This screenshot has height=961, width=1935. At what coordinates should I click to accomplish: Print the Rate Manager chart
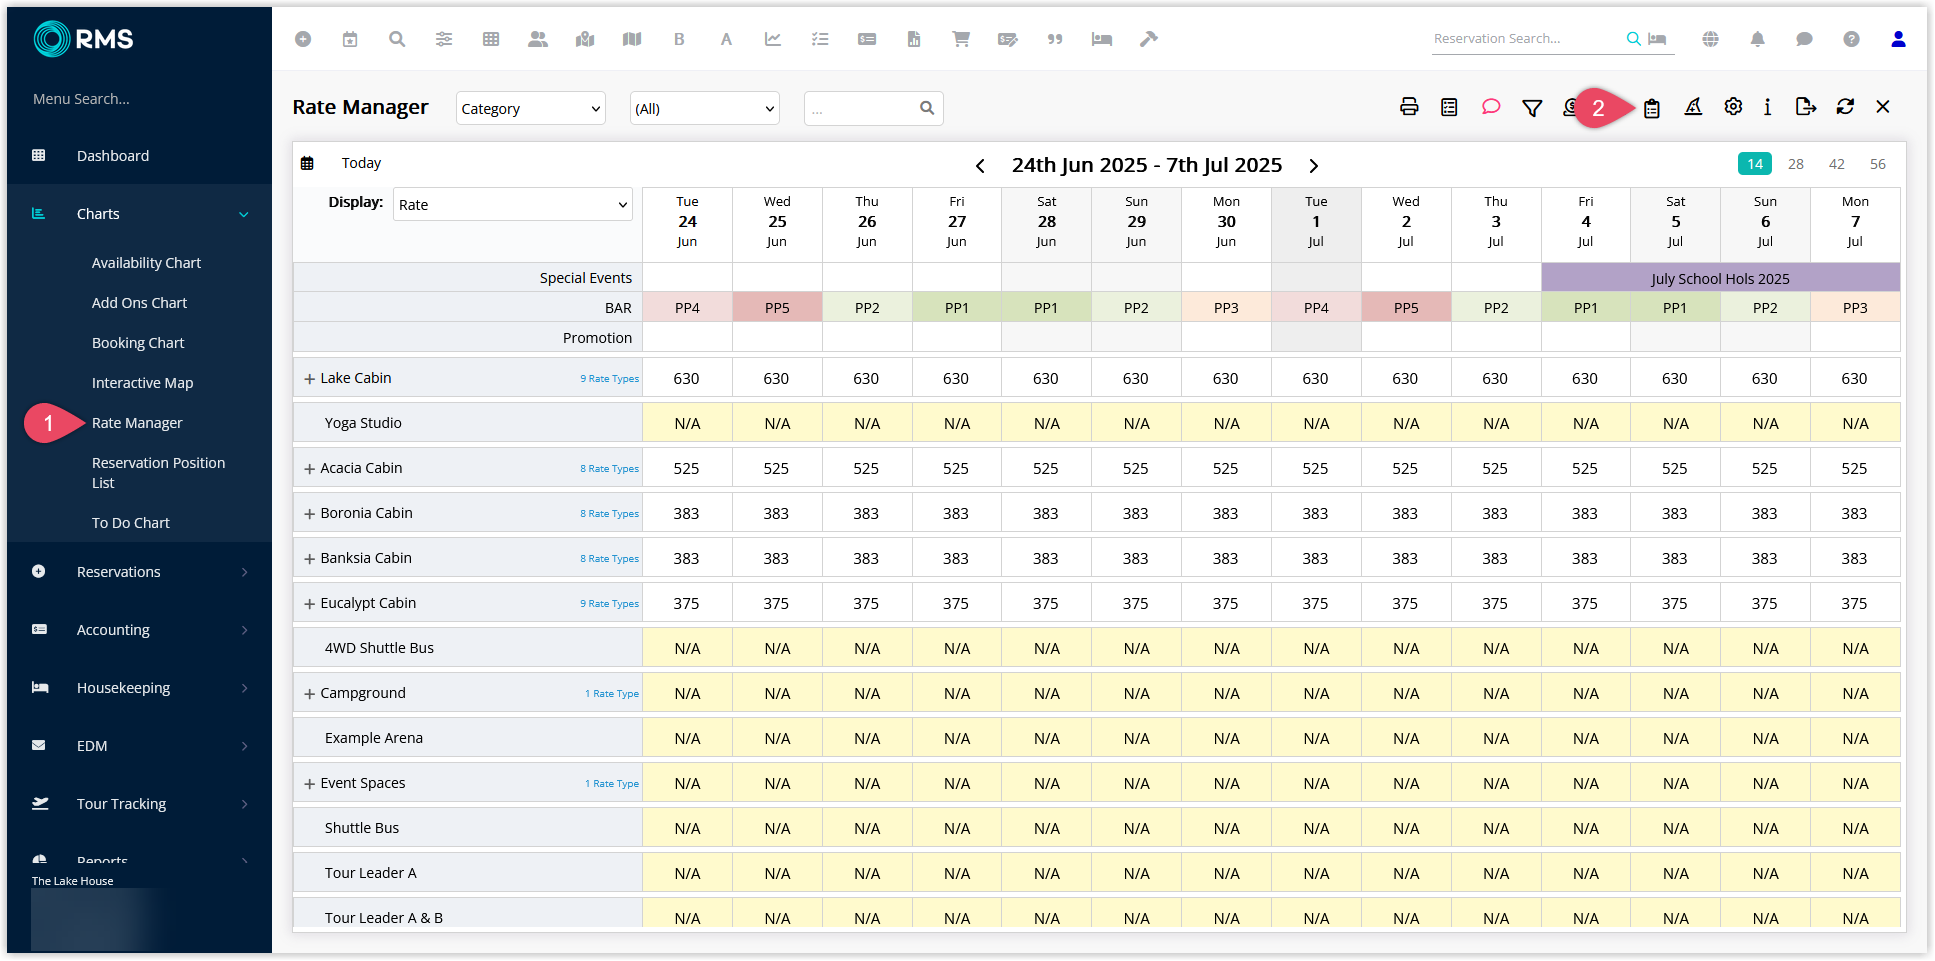(1409, 107)
